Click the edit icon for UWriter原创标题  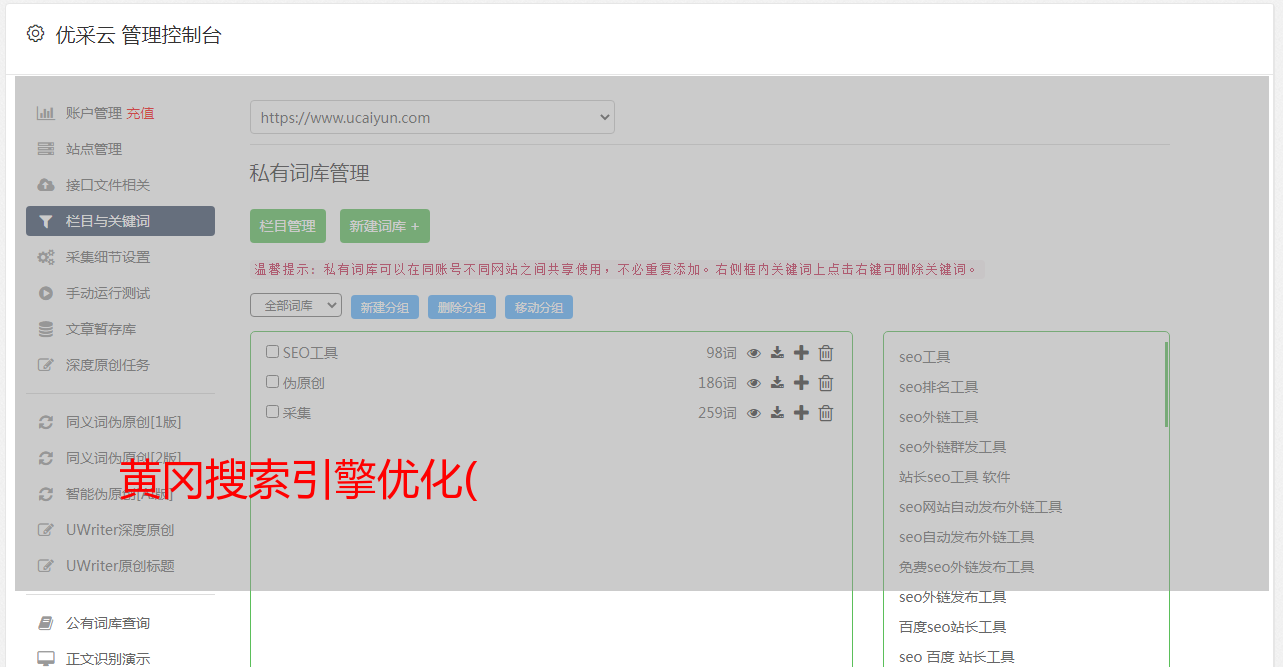(x=45, y=566)
